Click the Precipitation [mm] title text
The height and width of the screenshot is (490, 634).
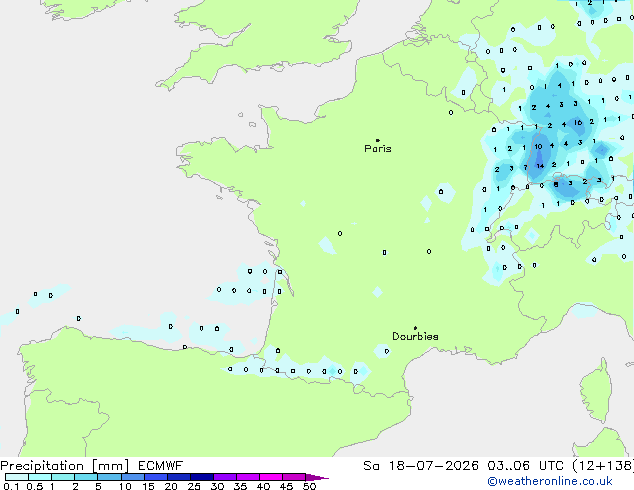coord(65,466)
